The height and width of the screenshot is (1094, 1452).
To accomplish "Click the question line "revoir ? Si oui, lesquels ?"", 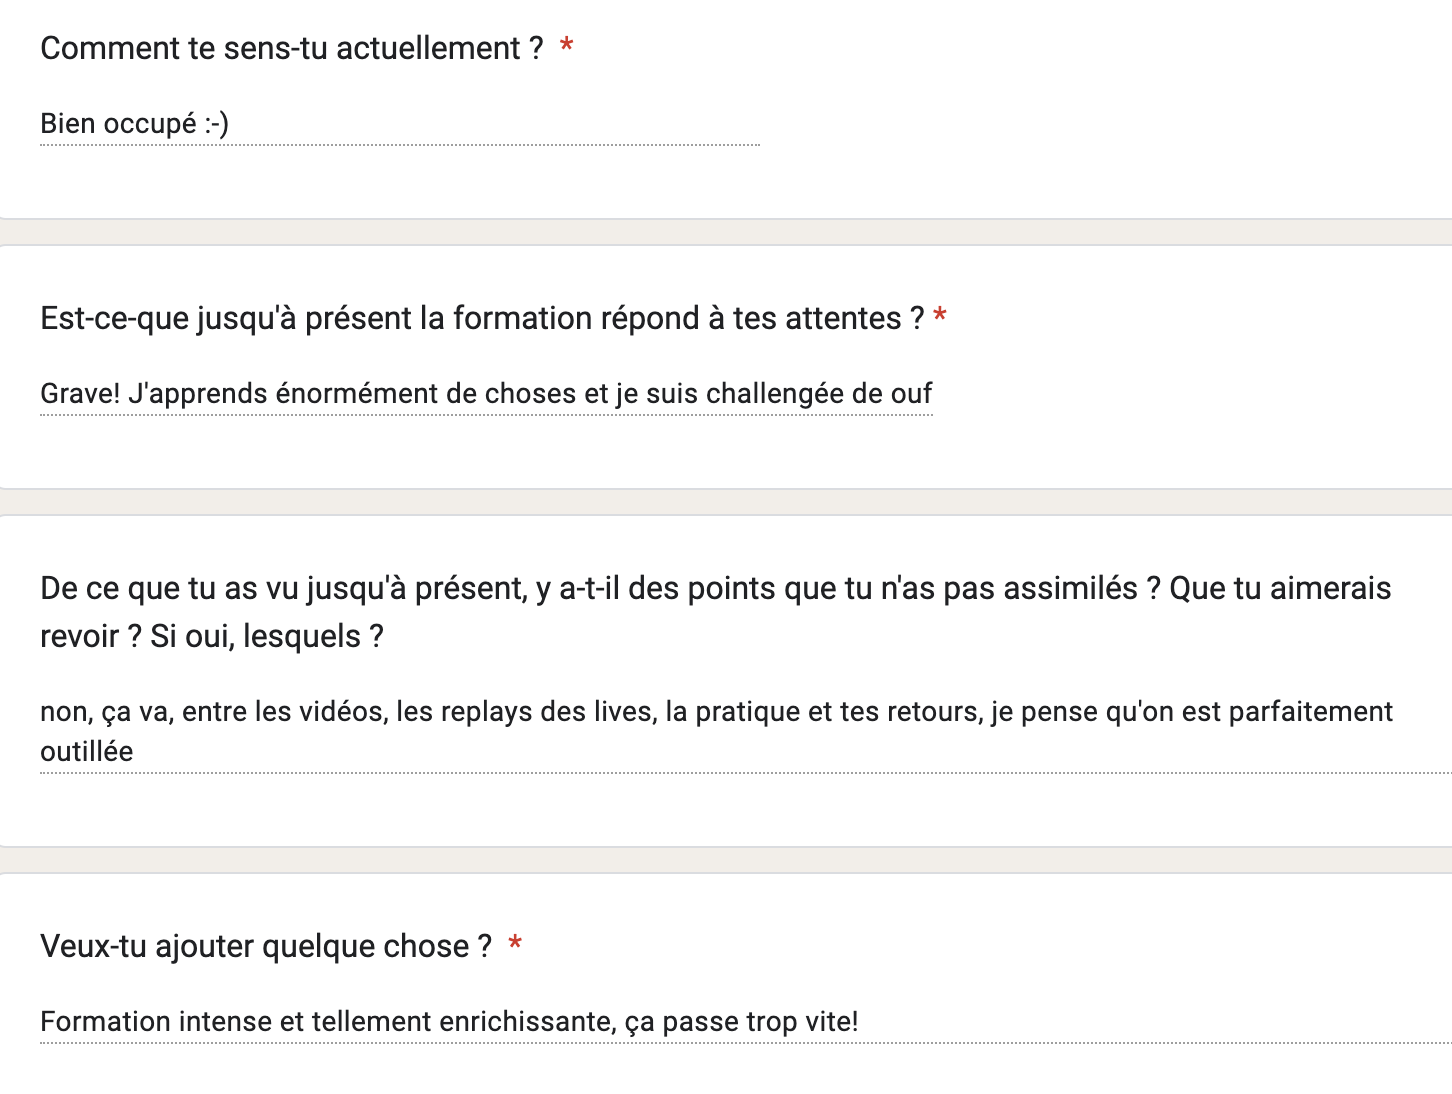I will click(212, 636).
